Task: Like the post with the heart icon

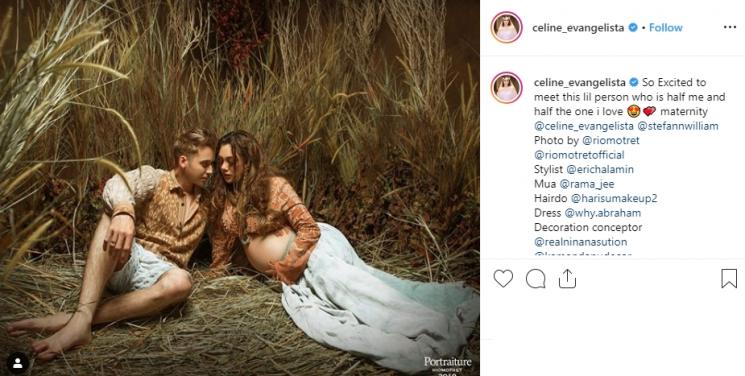Action: point(503,279)
